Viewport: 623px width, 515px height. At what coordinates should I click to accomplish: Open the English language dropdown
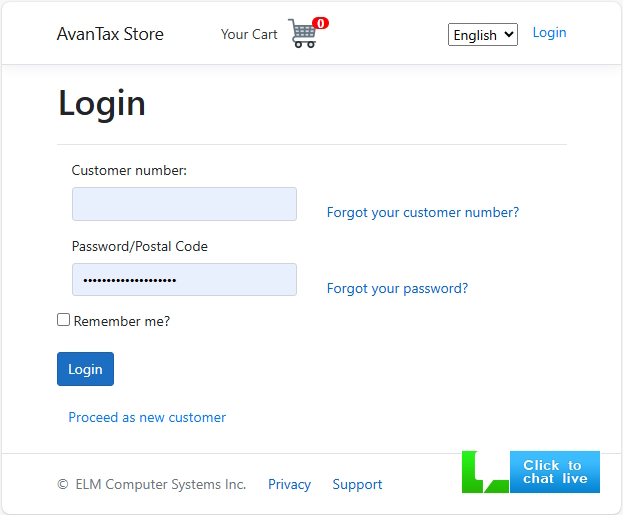pos(482,35)
